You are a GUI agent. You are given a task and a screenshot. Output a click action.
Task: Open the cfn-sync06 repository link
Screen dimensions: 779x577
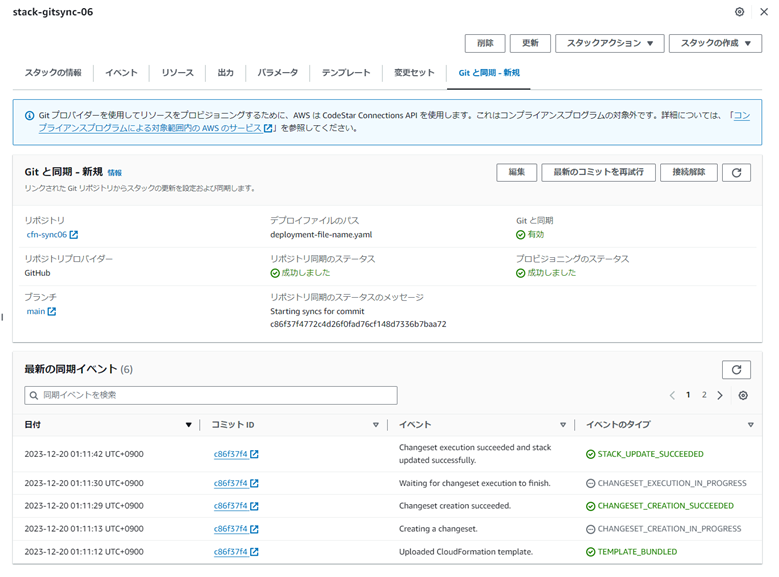[x=52, y=235]
